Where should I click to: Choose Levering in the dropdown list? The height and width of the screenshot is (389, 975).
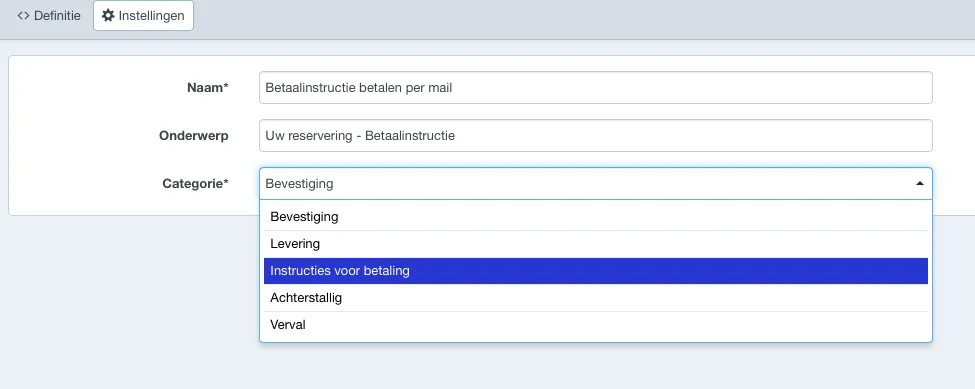596,244
